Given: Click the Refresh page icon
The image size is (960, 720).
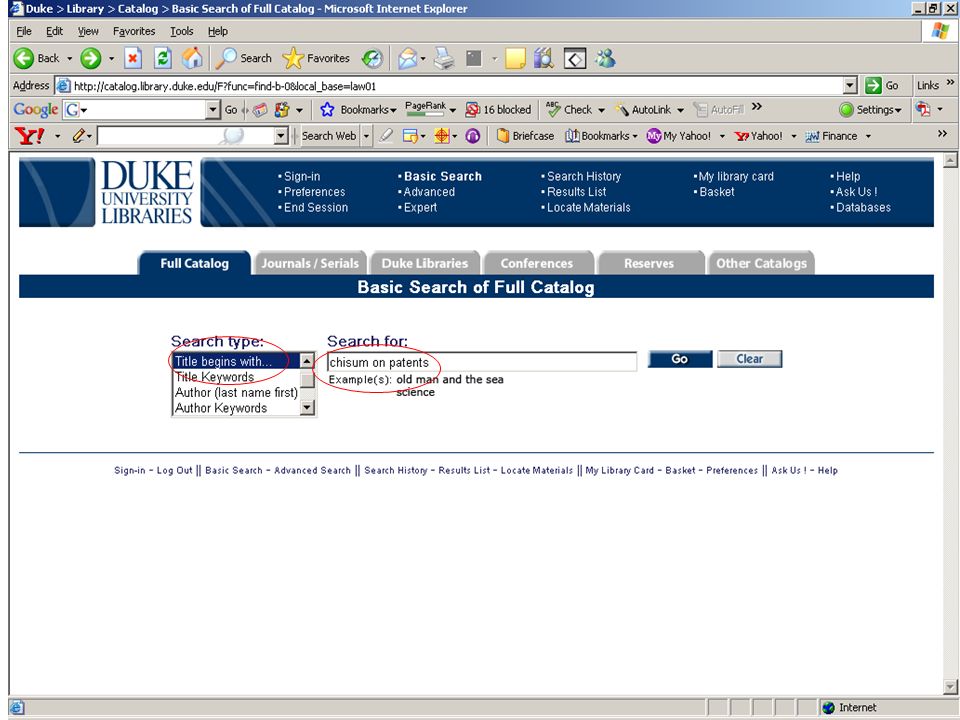Looking at the screenshot, I should [x=162, y=58].
